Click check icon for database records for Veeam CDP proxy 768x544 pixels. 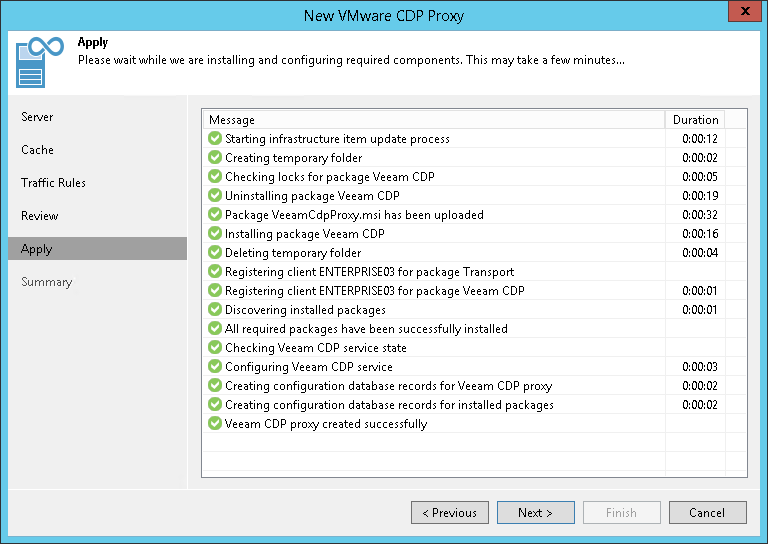215,385
